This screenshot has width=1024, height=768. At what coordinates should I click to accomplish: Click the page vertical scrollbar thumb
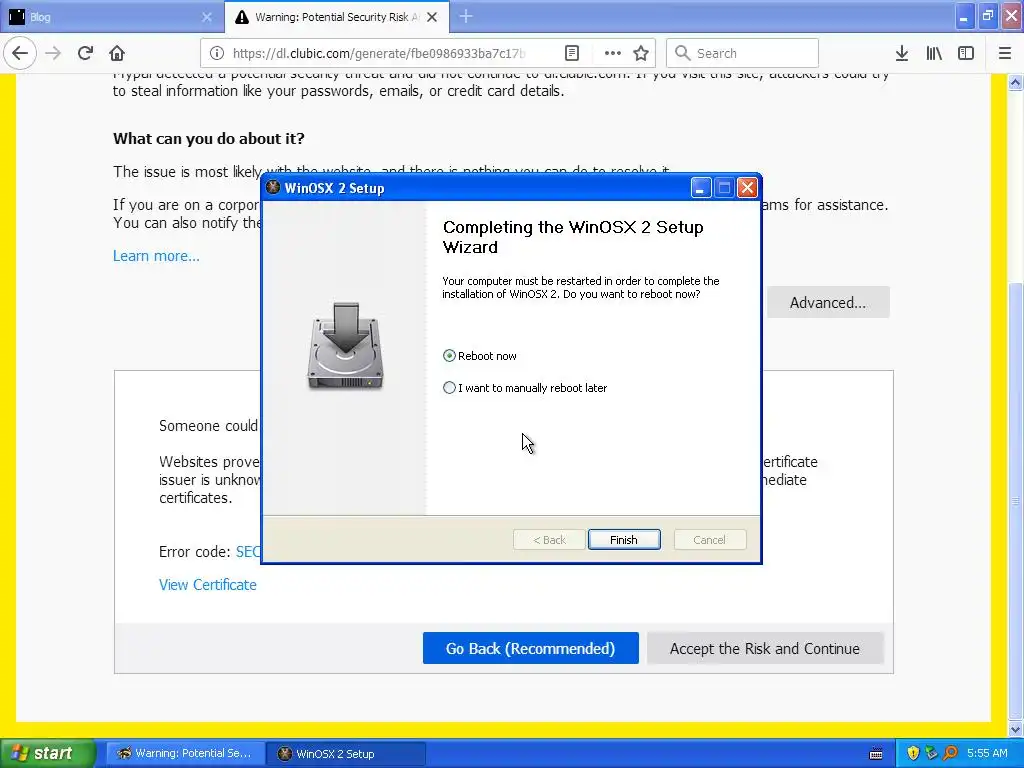[1015, 501]
